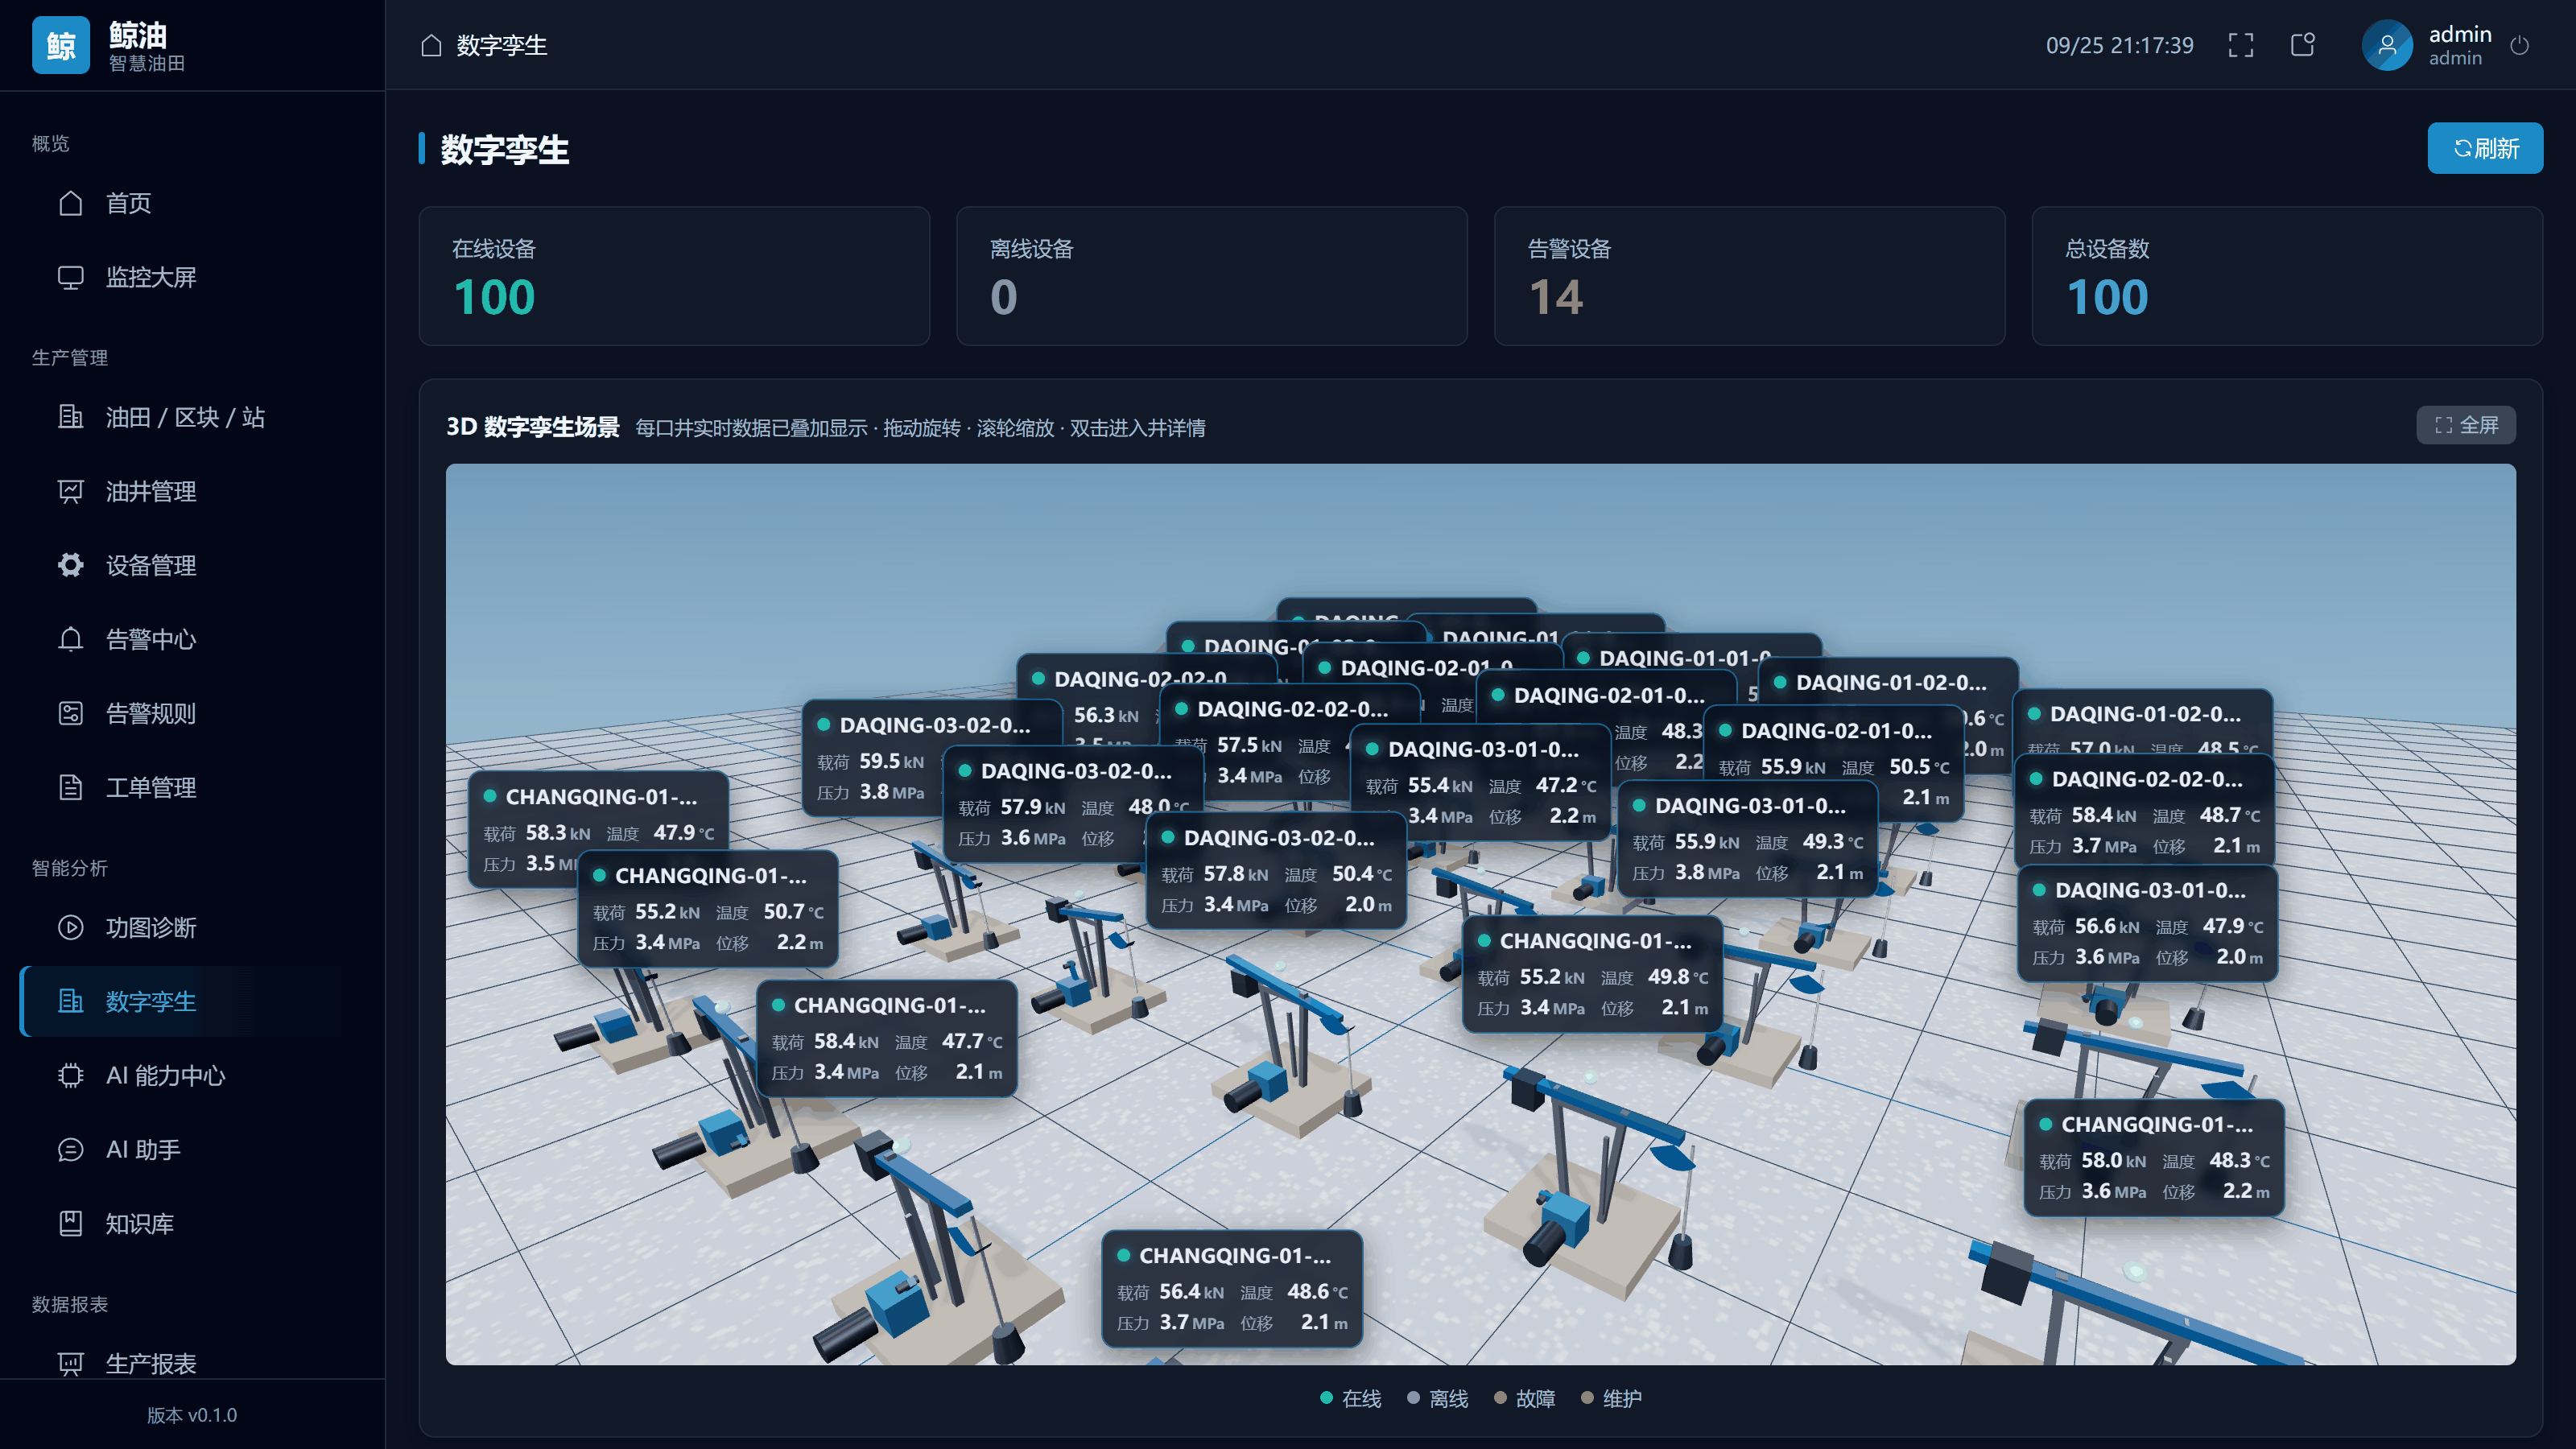The width and height of the screenshot is (2576, 1449).
Task: Click the admin user avatar
Action: tap(2387, 45)
